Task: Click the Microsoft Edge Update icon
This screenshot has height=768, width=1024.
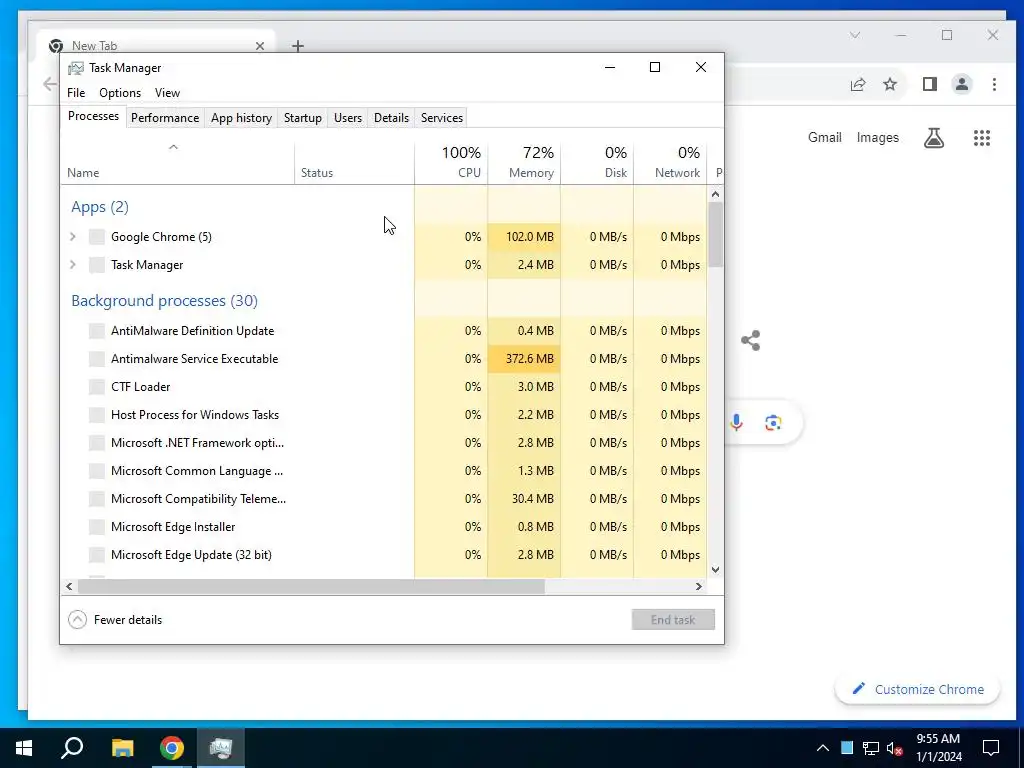Action: pyautogui.click(x=97, y=555)
